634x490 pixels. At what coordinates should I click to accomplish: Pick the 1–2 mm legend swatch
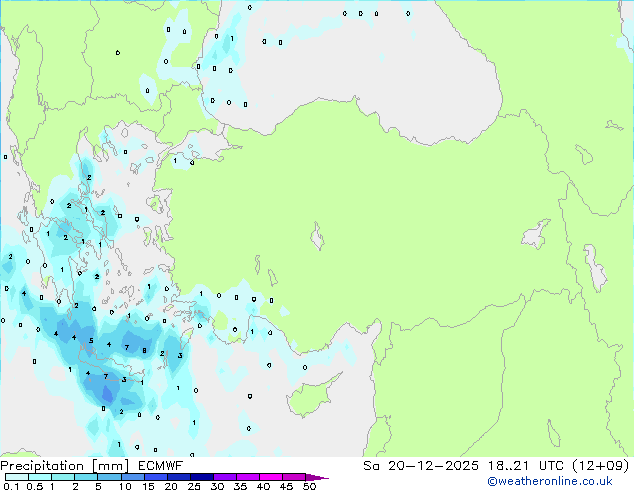[x=63, y=477]
